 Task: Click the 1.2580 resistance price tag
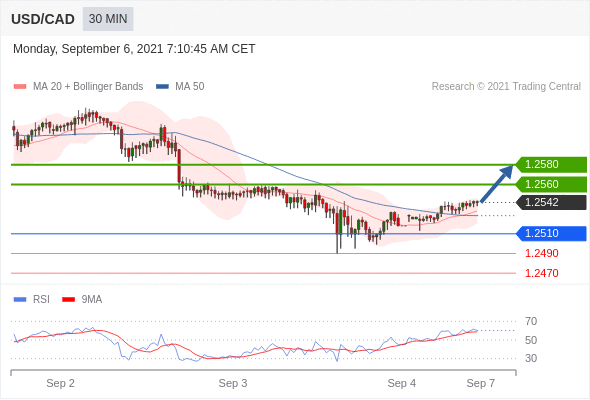tap(551, 164)
